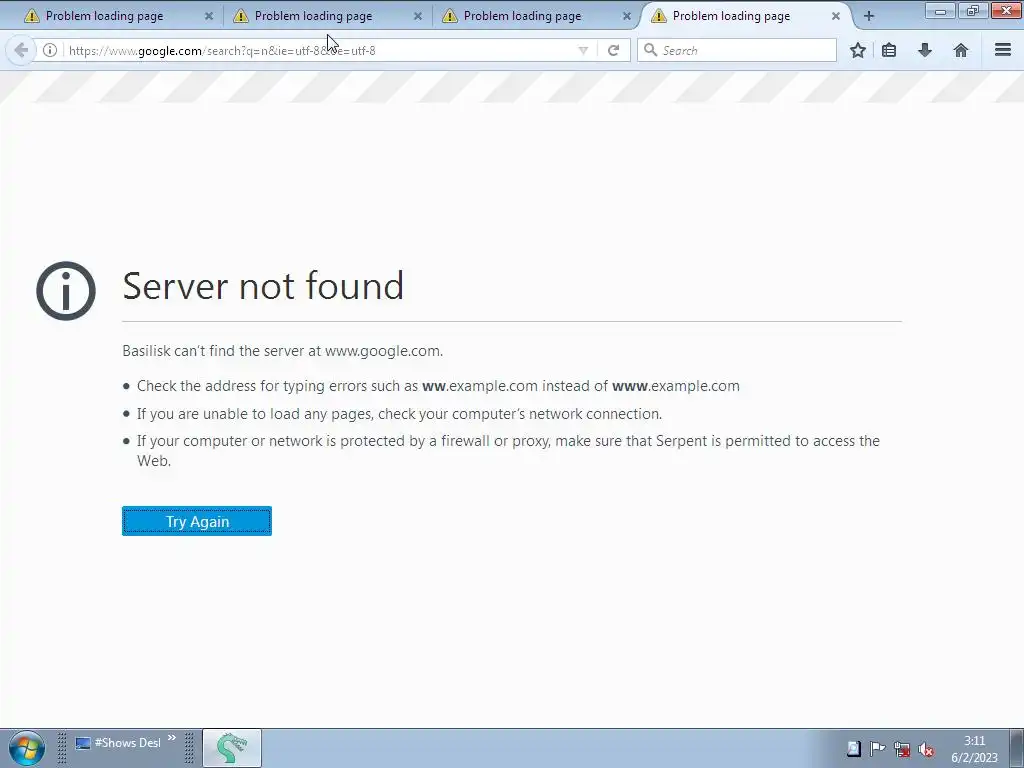The width and height of the screenshot is (1024, 768).
Task: Expand the taskbar toolbar chevron
Action: tap(172, 739)
